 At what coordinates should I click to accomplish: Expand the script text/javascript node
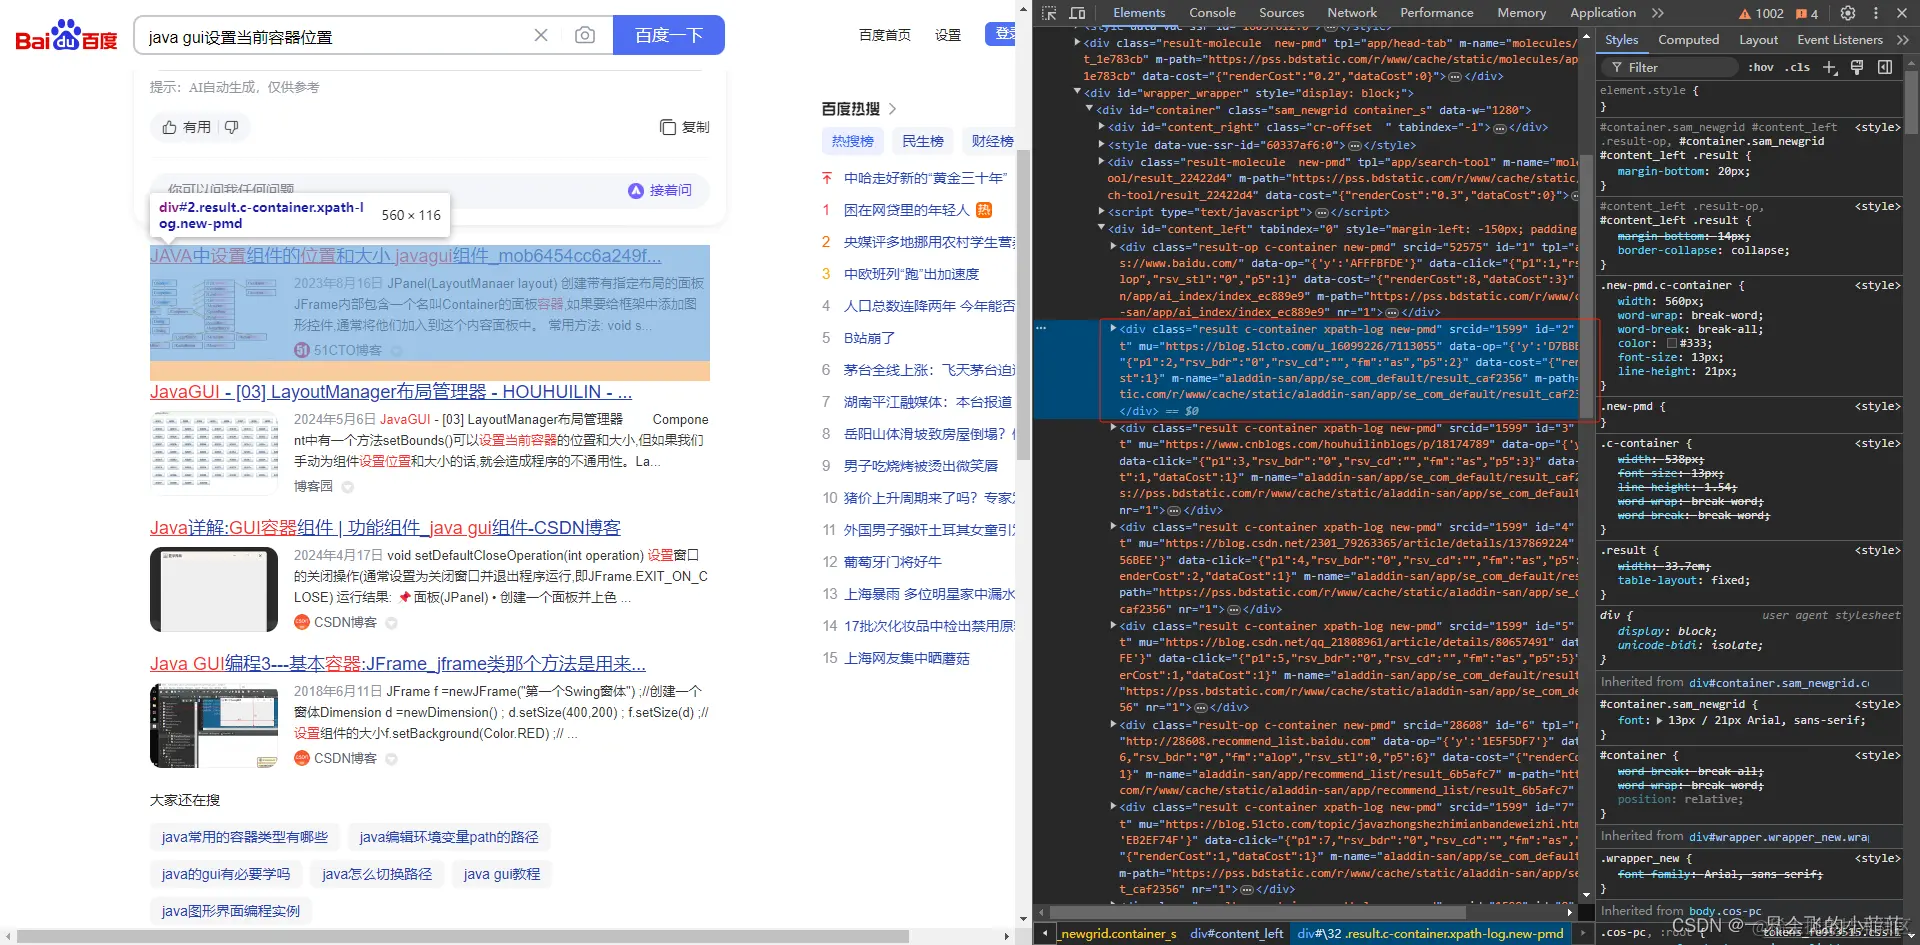pos(1101,211)
